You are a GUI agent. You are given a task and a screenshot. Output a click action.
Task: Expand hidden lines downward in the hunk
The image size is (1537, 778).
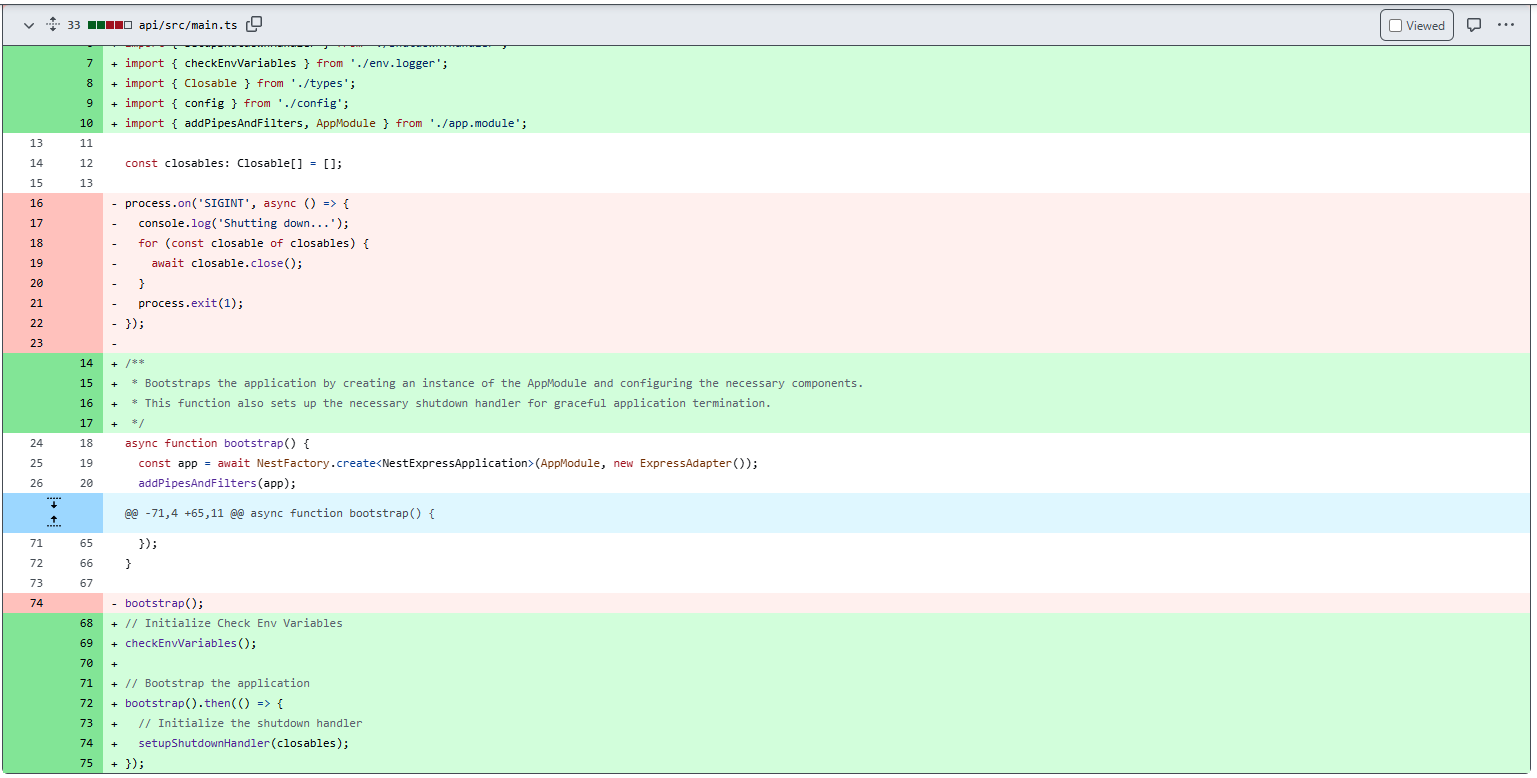53,503
